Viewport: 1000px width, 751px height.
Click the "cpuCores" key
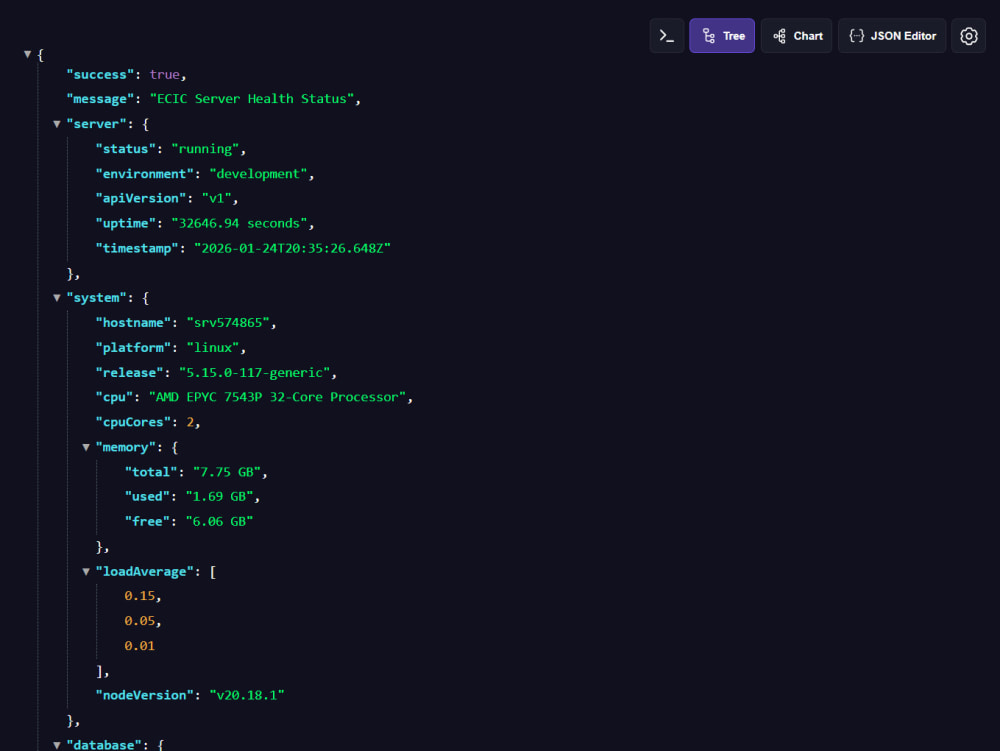[133, 422]
